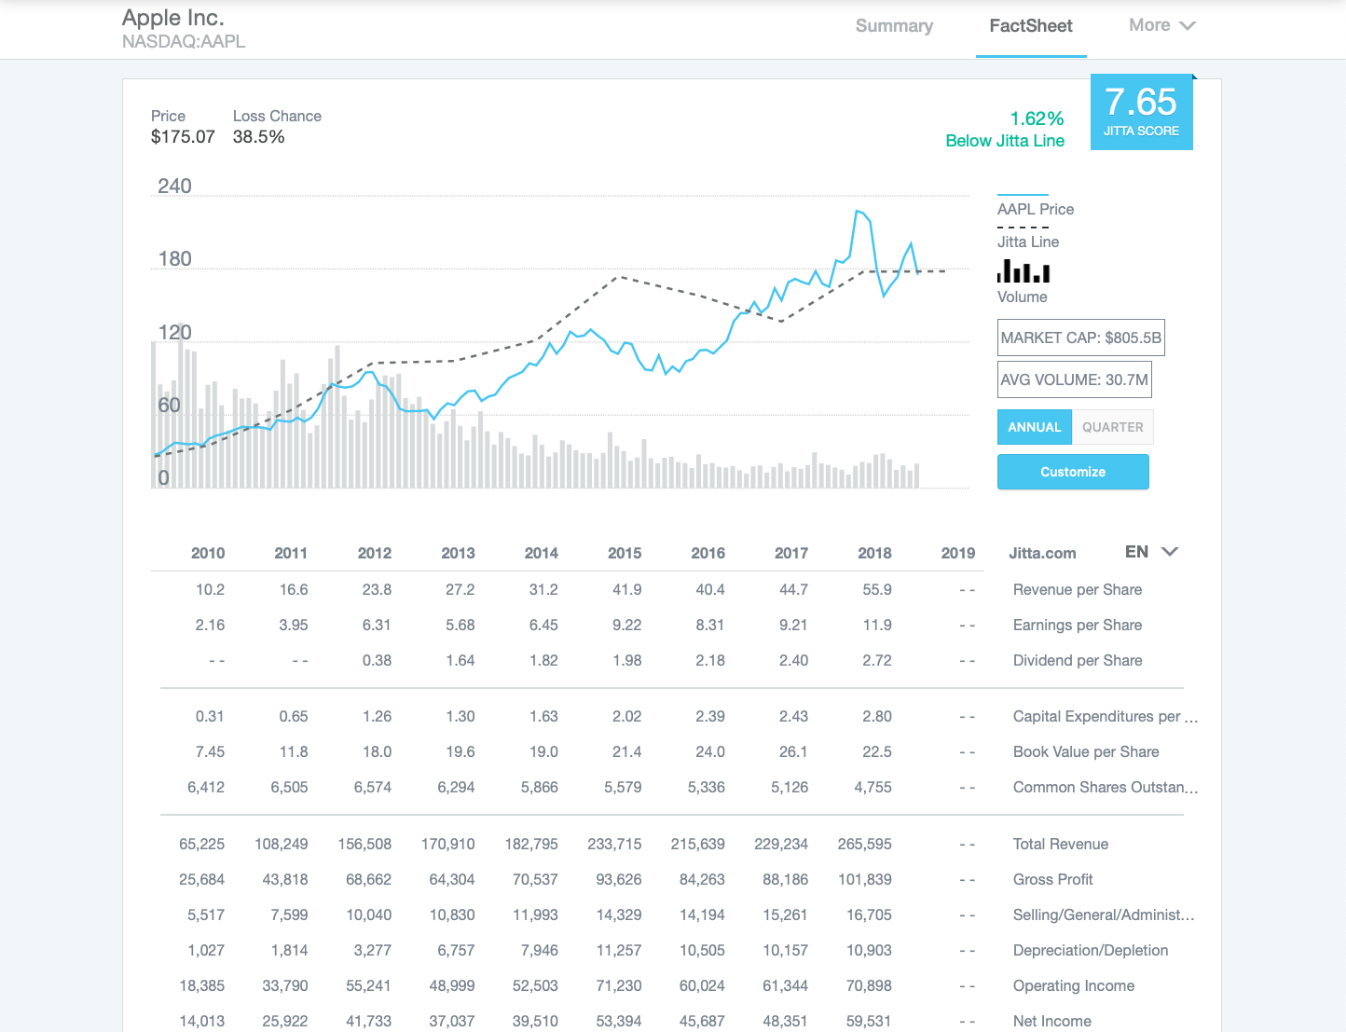This screenshot has width=1346, height=1032.
Task: Click 2010 Revenue per Share value 10.2
Action: pyautogui.click(x=210, y=590)
